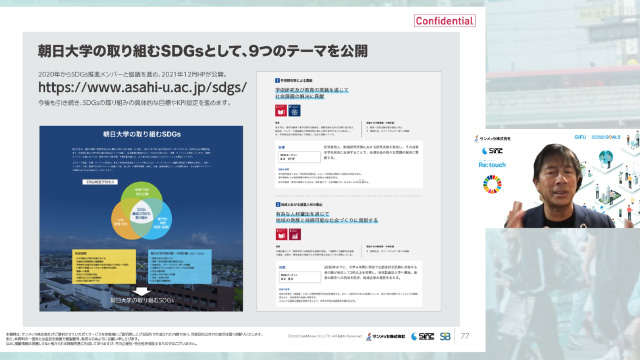Open the asahi-u.ac.jp/sdgs URL
The height and width of the screenshot is (360, 640).
[x=142, y=87]
